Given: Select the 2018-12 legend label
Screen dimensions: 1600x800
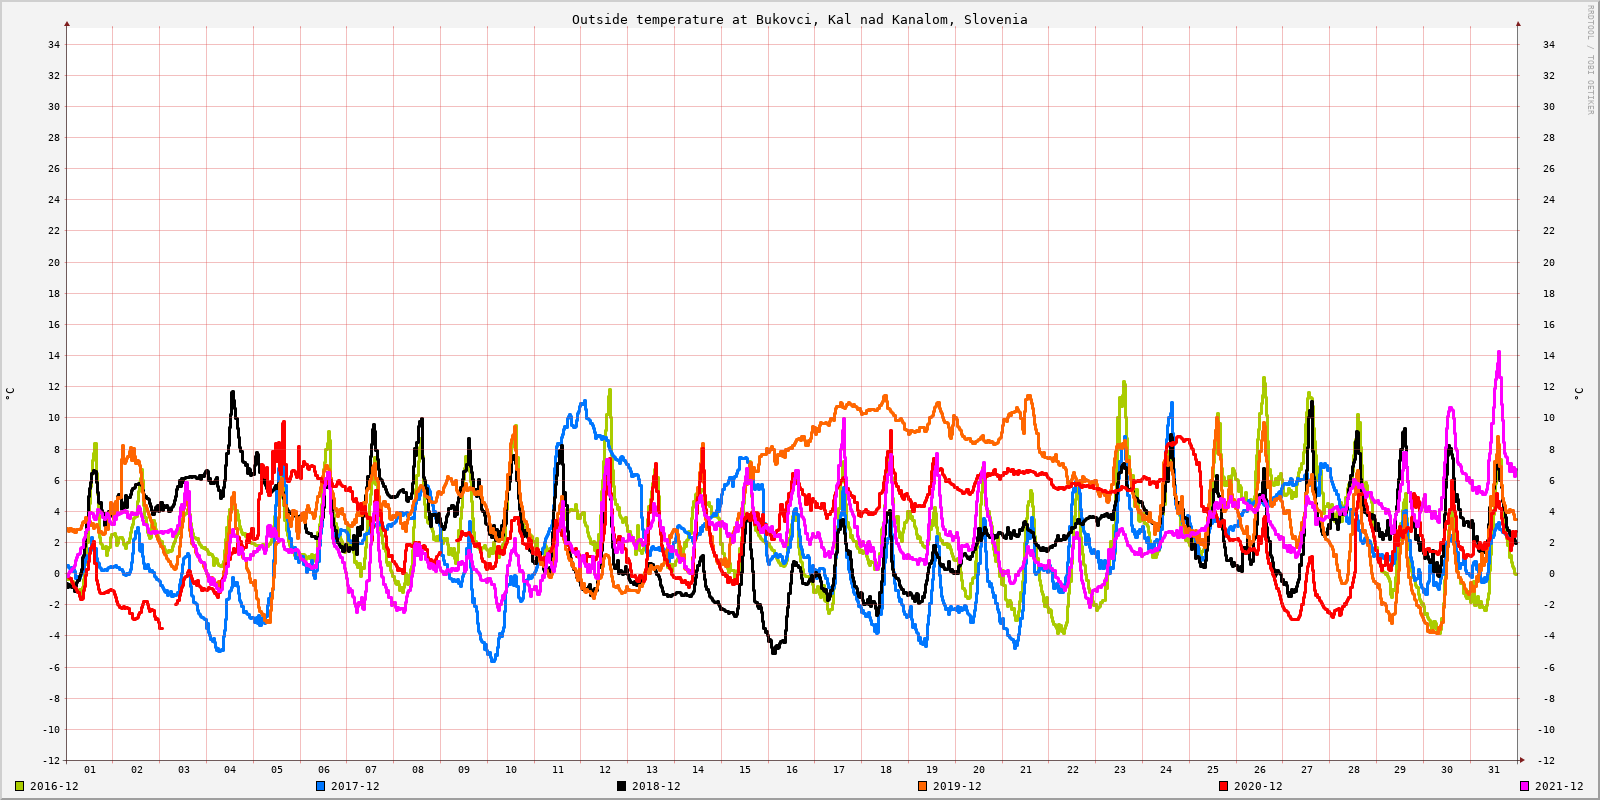Looking at the screenshot, I should (x=656, y=786).
